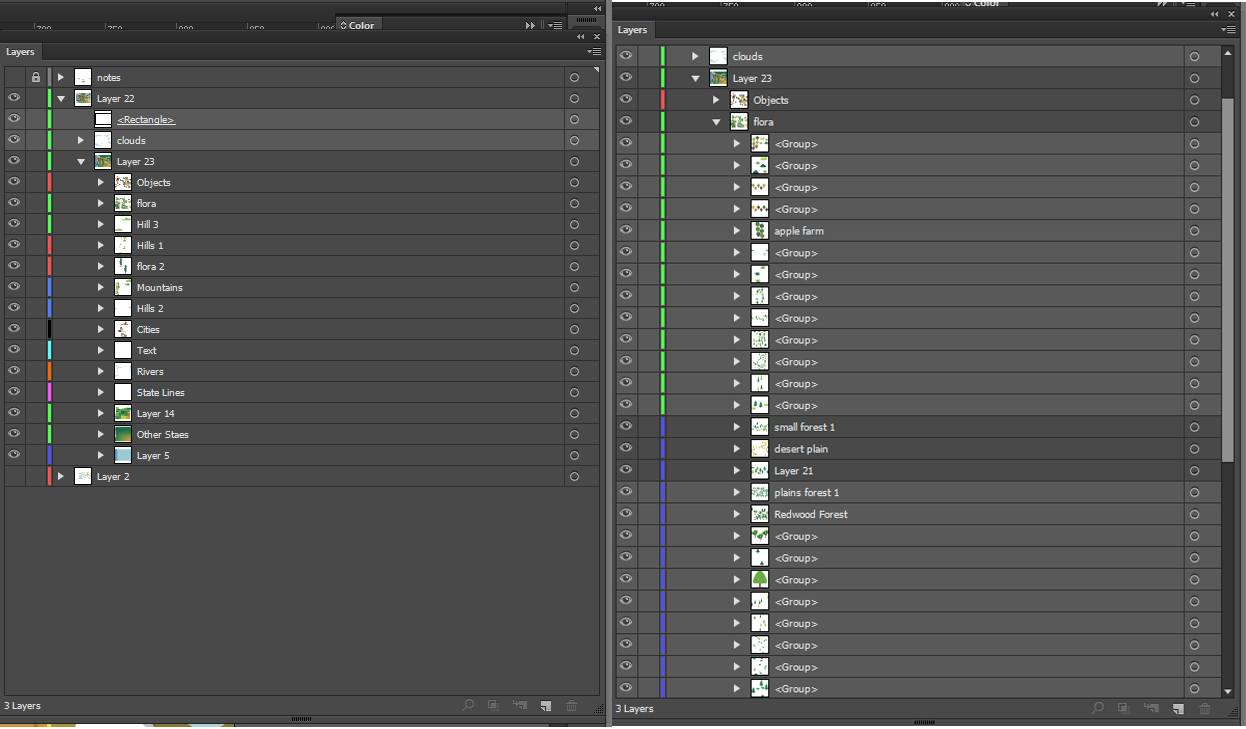Toggle visibility of Hill 3 layer
This screenshot has height=729, width=1246.
14,224
